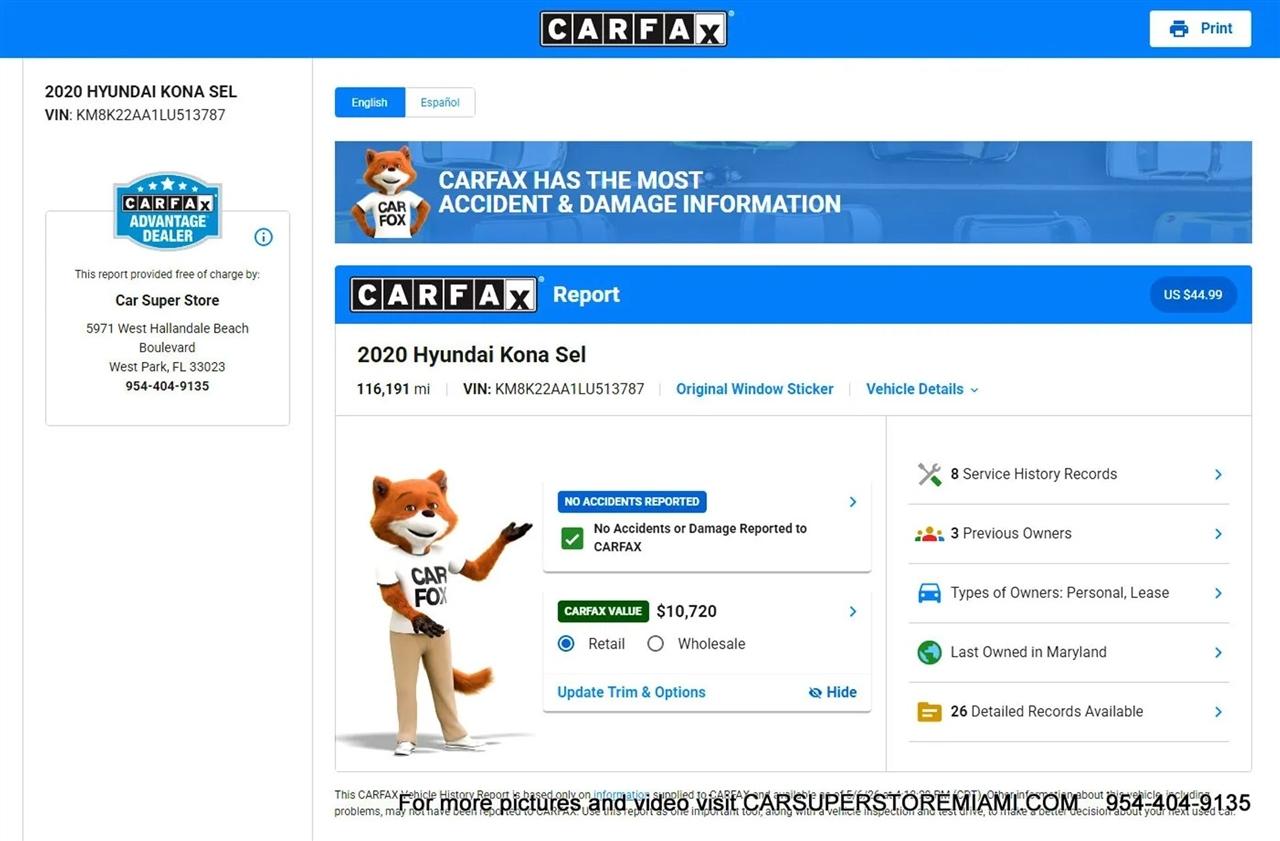
Task: Click the accident and damage information banner
Action: 793,192
